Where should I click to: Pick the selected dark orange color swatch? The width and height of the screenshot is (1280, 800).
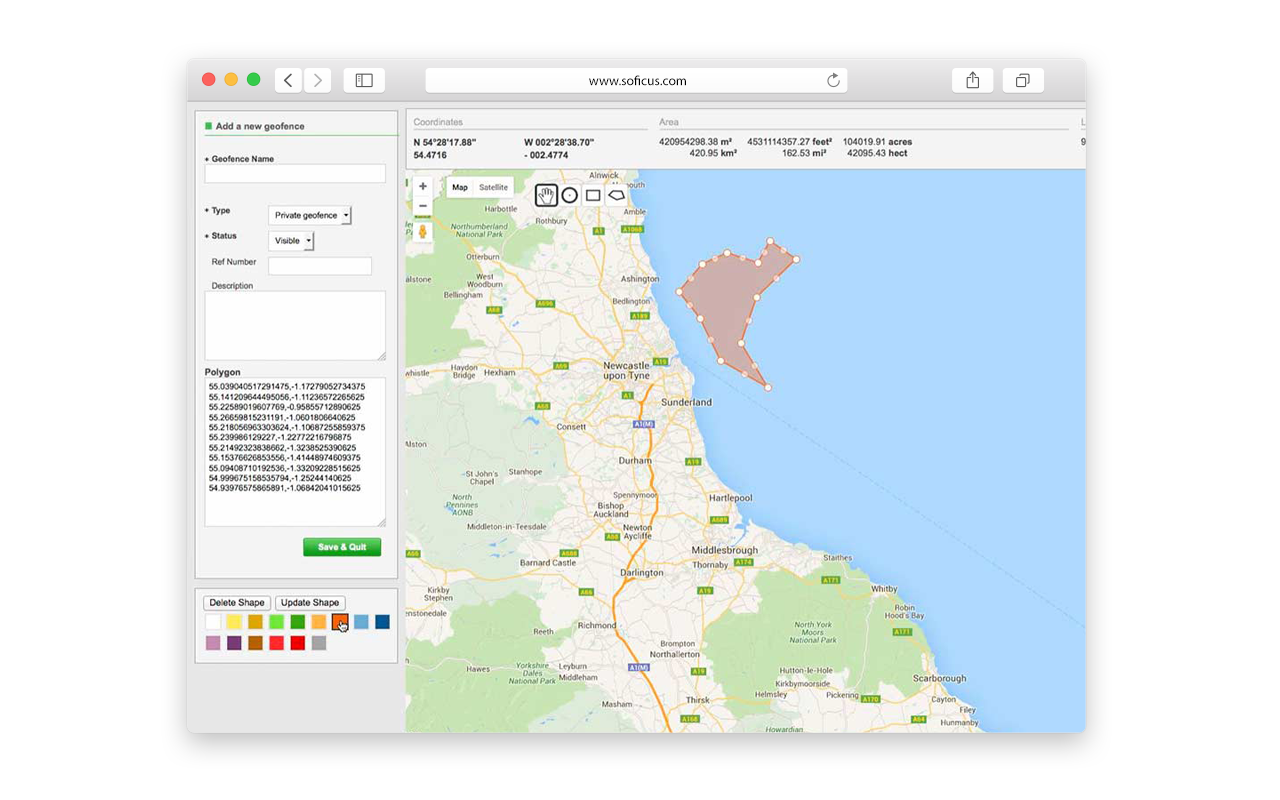(340, 622)
